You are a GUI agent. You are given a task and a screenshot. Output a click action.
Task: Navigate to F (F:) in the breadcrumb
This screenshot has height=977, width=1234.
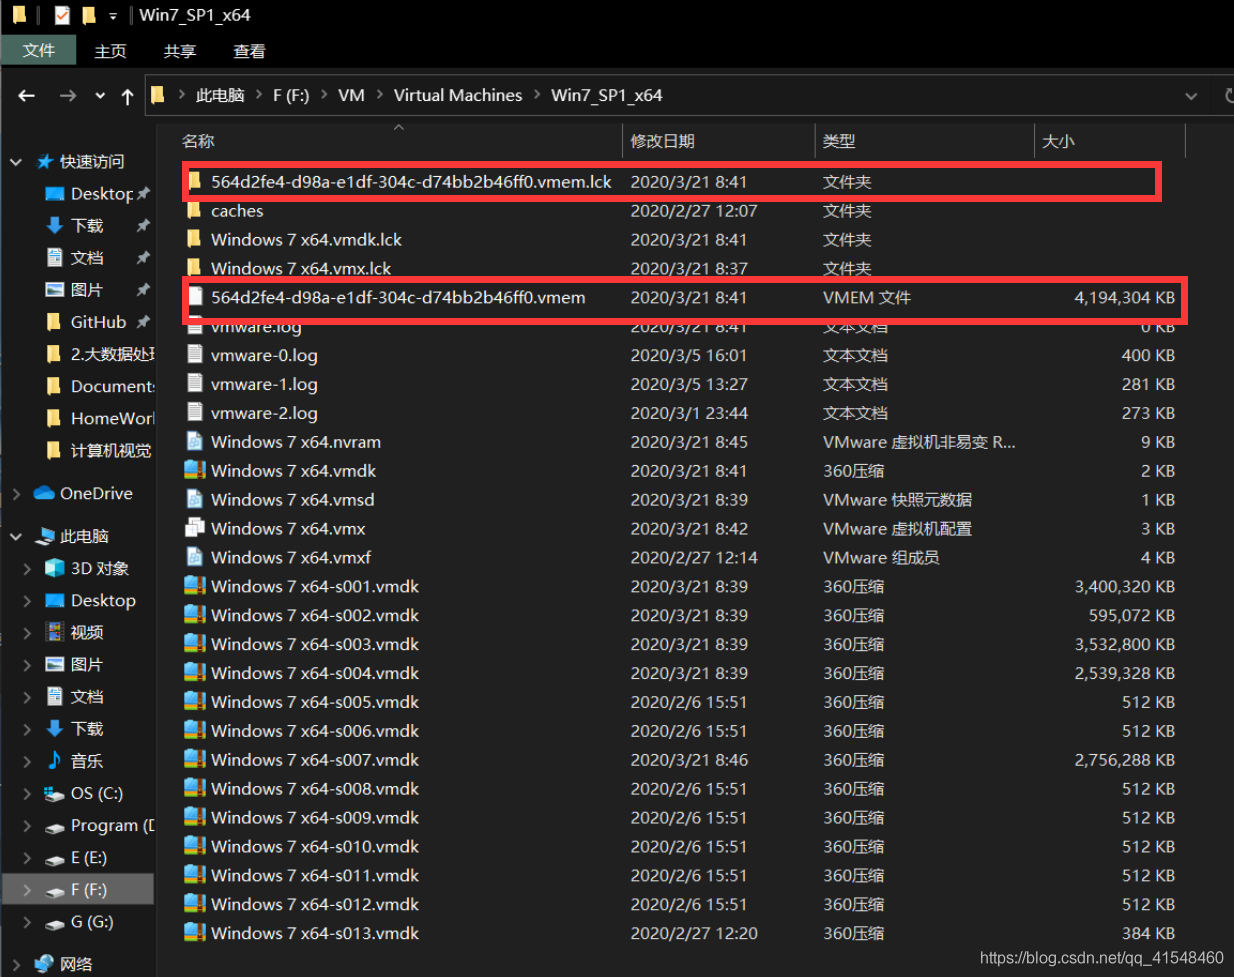coord(291,95)
